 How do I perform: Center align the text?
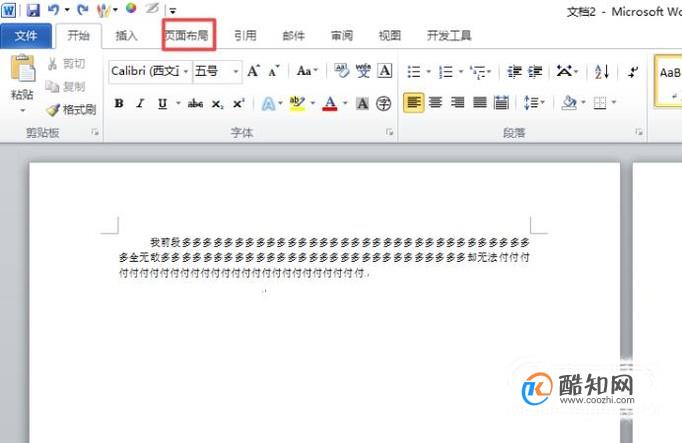click(x=435, y=103)
